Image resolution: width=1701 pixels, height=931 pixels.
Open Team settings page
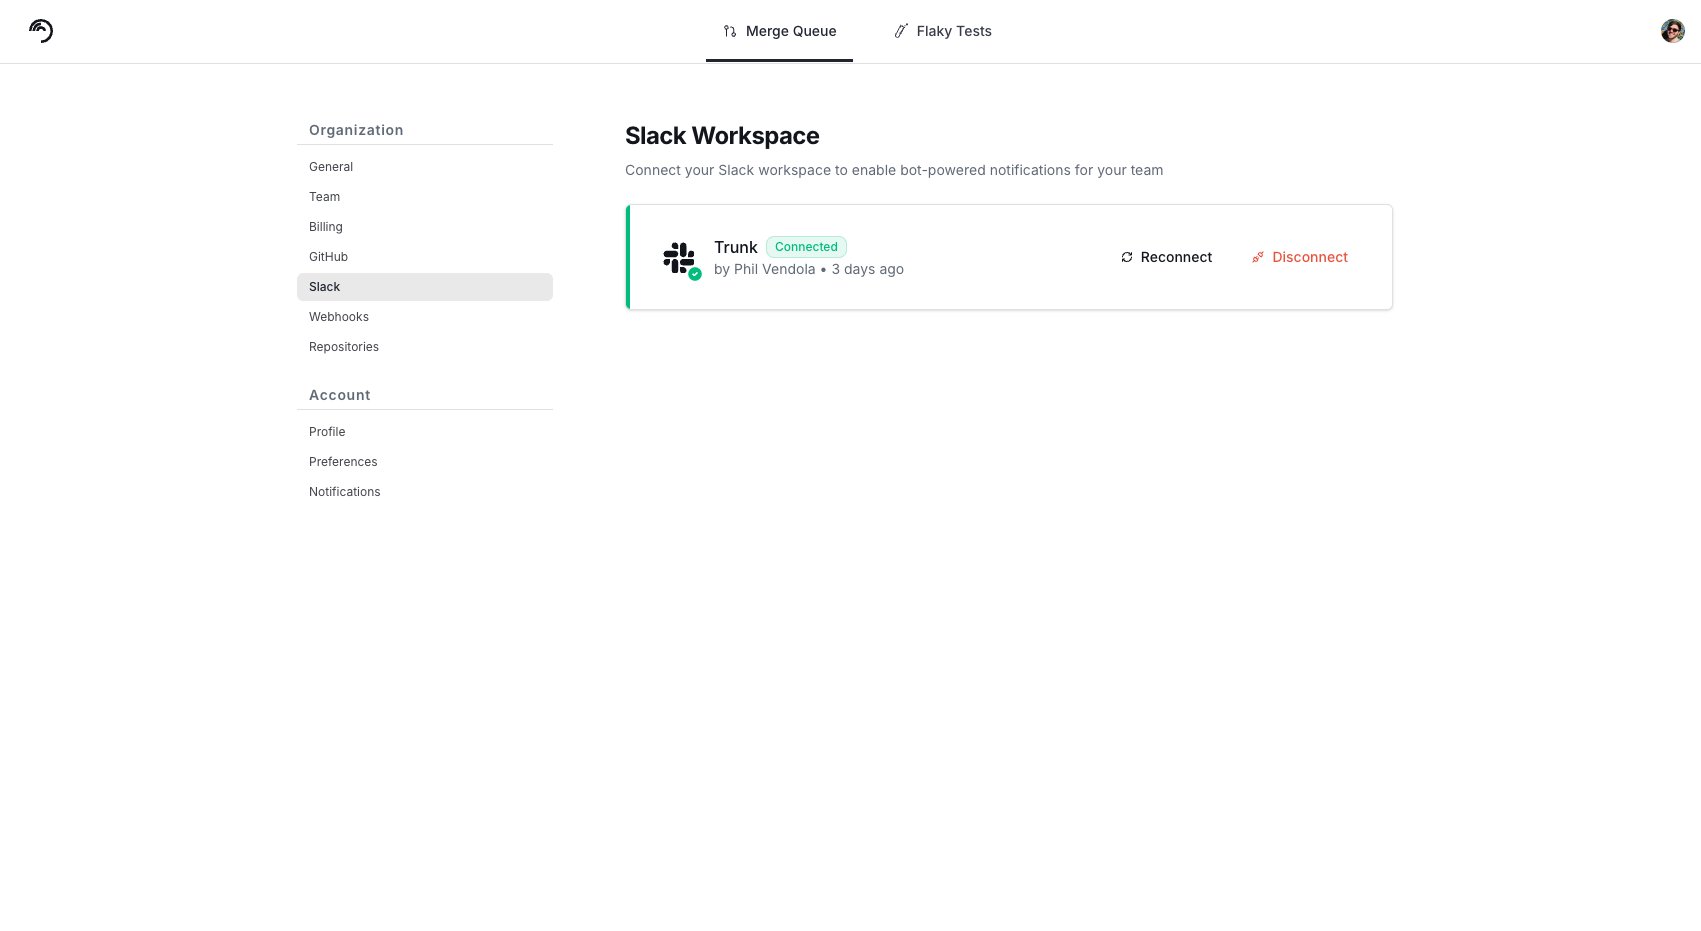click(425, 197)
